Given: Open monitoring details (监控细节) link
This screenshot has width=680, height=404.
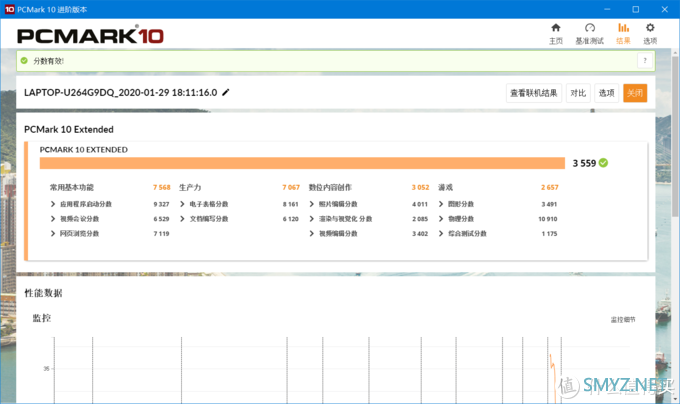Looking at the screenshot, I should coord(623,320).
